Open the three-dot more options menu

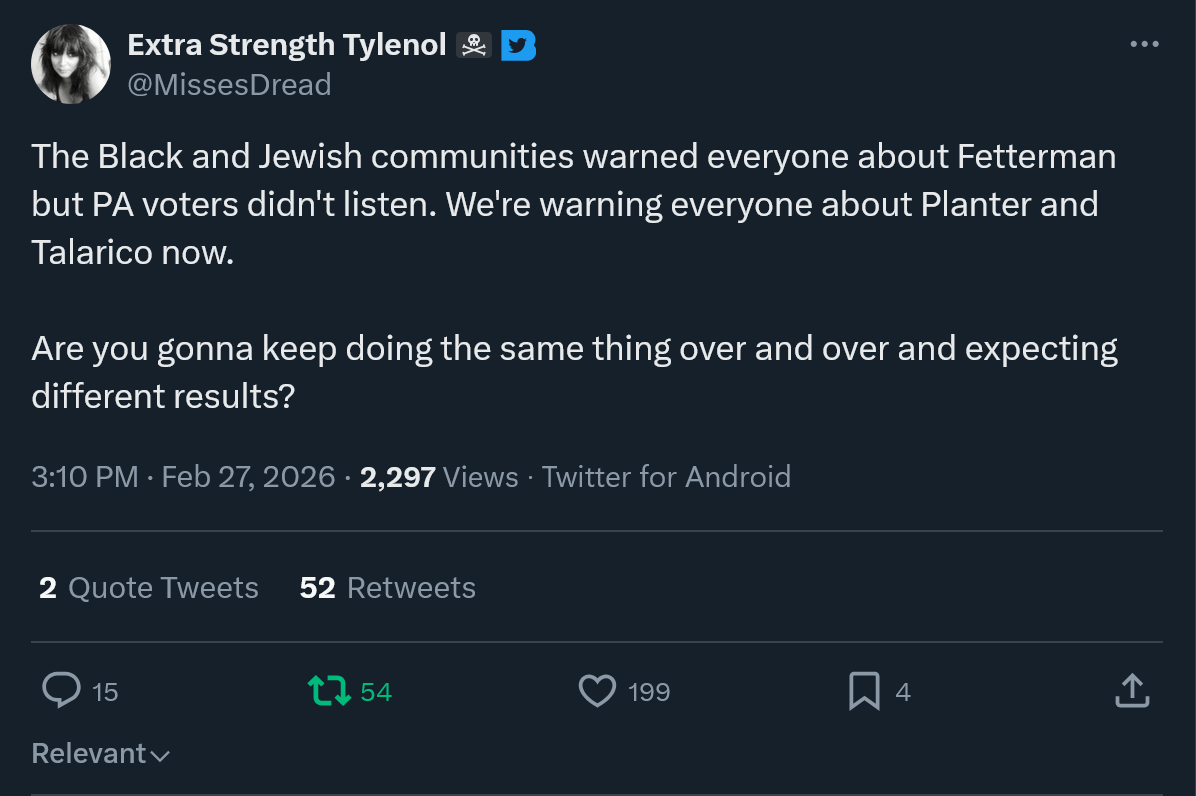pyautogui.click(x=1144, y=44)
